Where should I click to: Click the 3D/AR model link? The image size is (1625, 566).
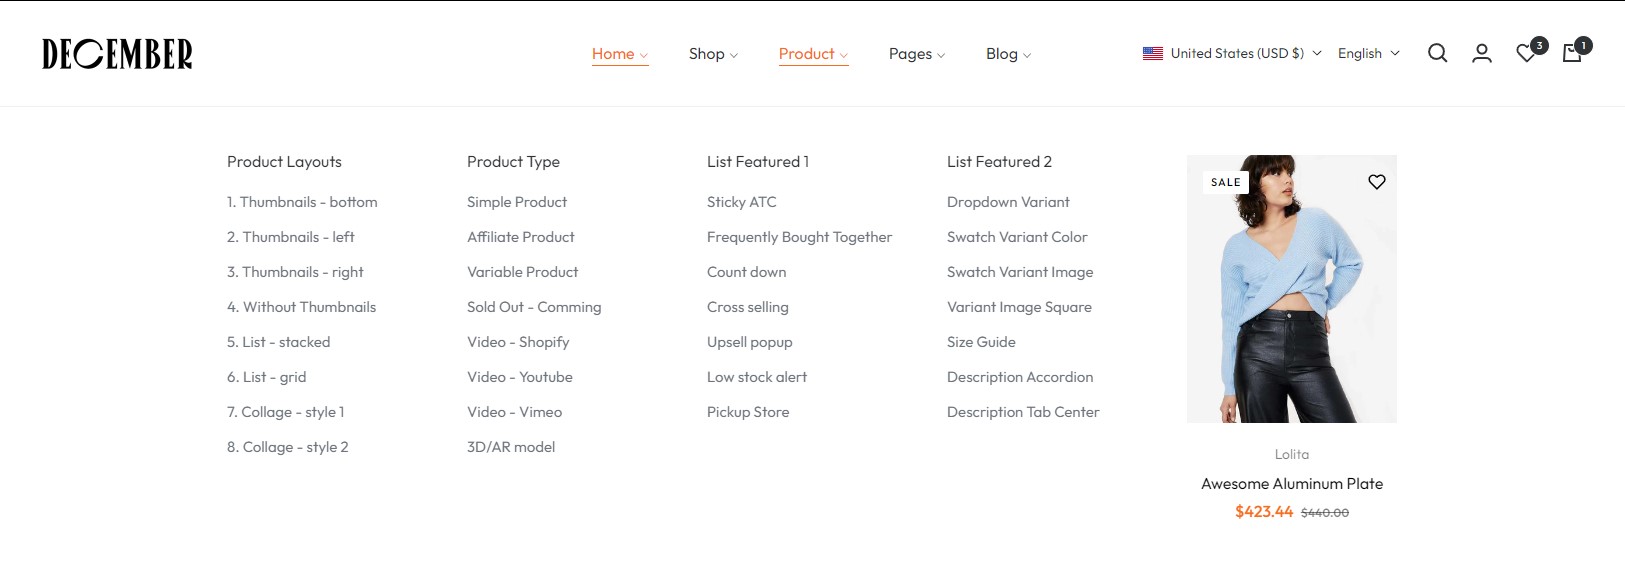click(x=511, y=447)
